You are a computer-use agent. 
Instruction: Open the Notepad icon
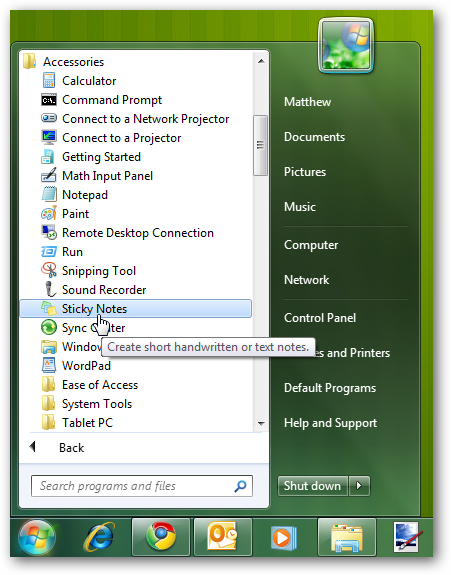pos(49,194)
